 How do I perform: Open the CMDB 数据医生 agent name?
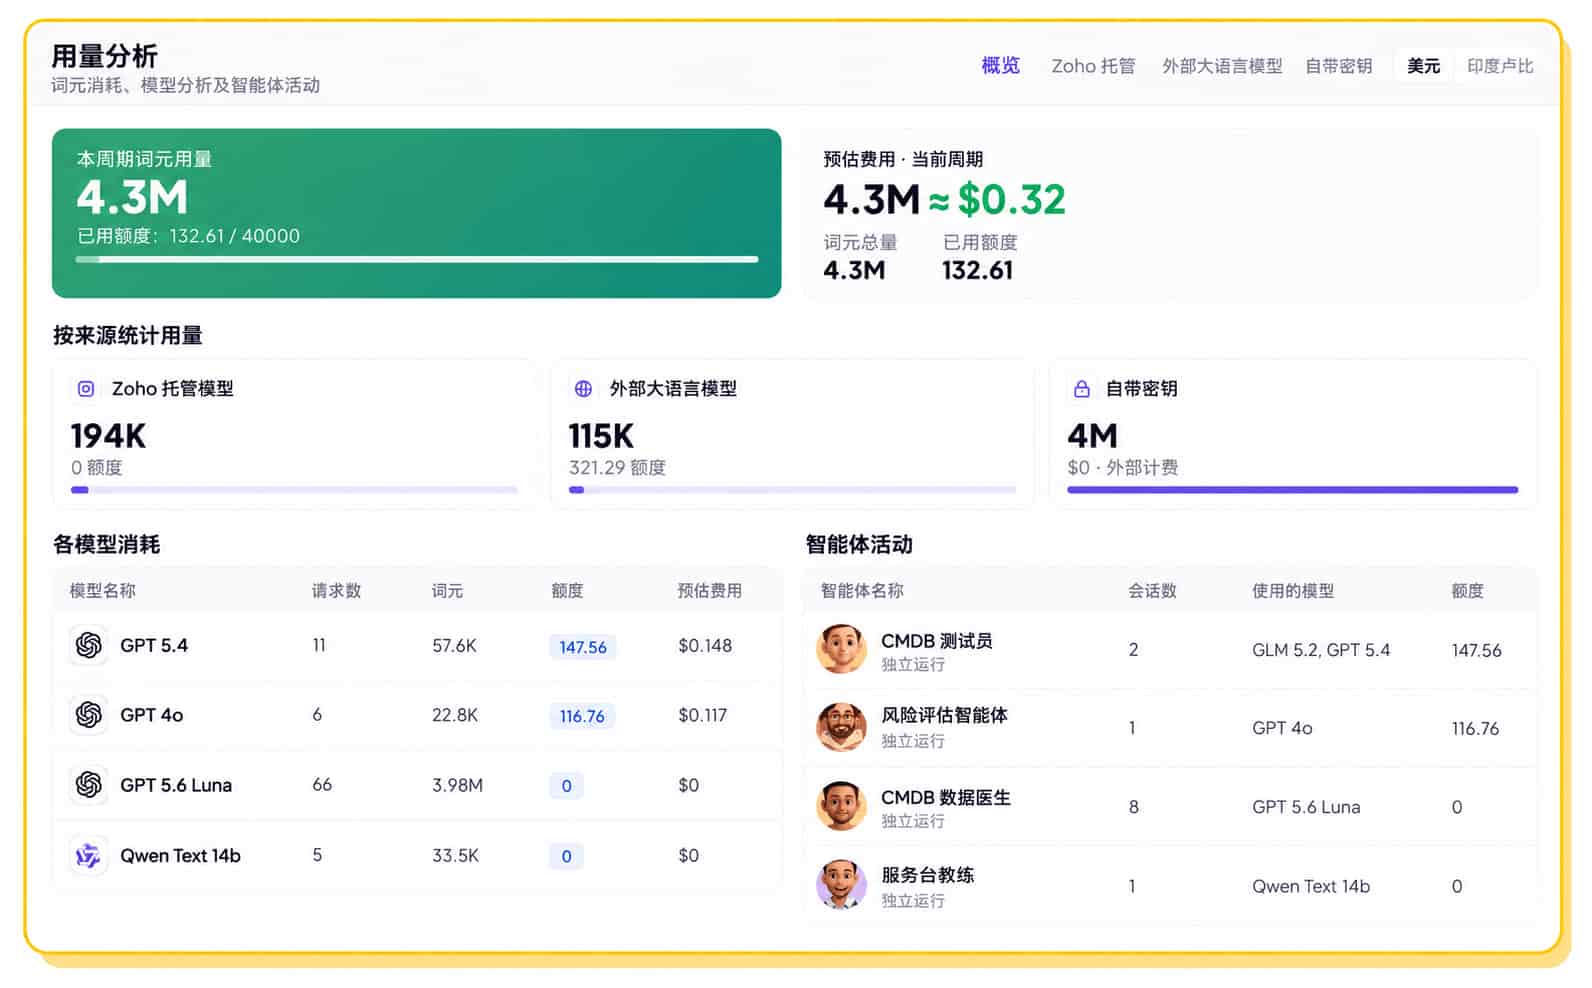pyautogui.click(x=946, y=797)
